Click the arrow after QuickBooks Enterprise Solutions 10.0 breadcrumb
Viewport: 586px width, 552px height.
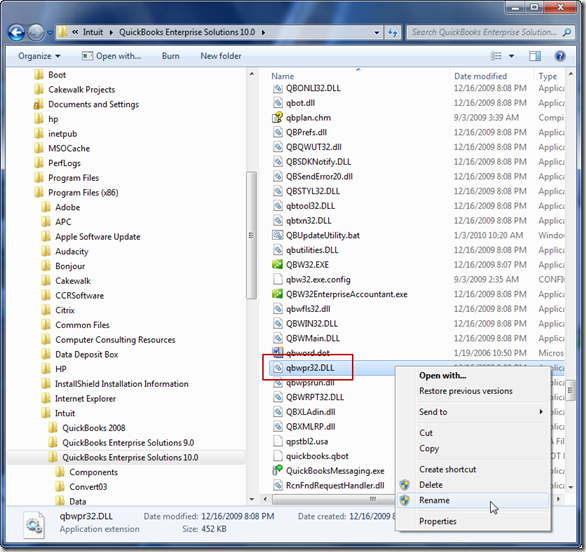click(x=263, y=33)
